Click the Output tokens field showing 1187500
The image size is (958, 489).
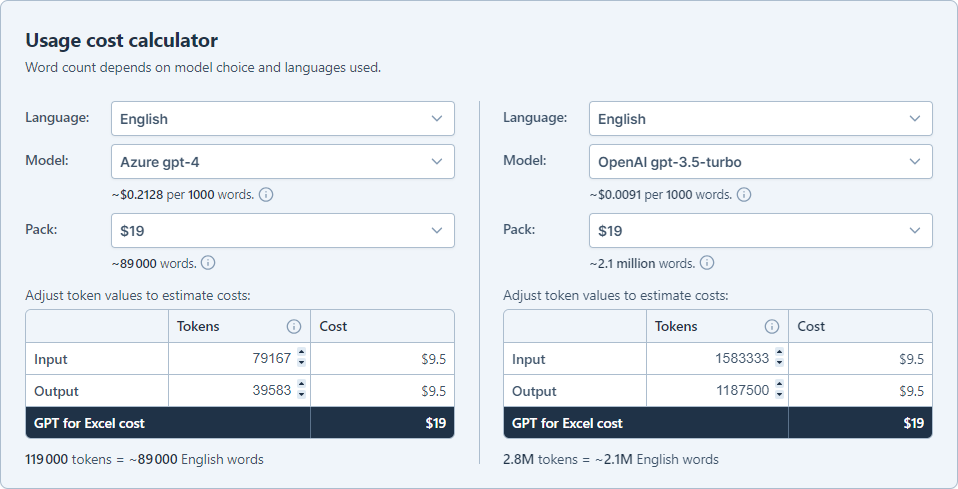[x=717, y=391]
